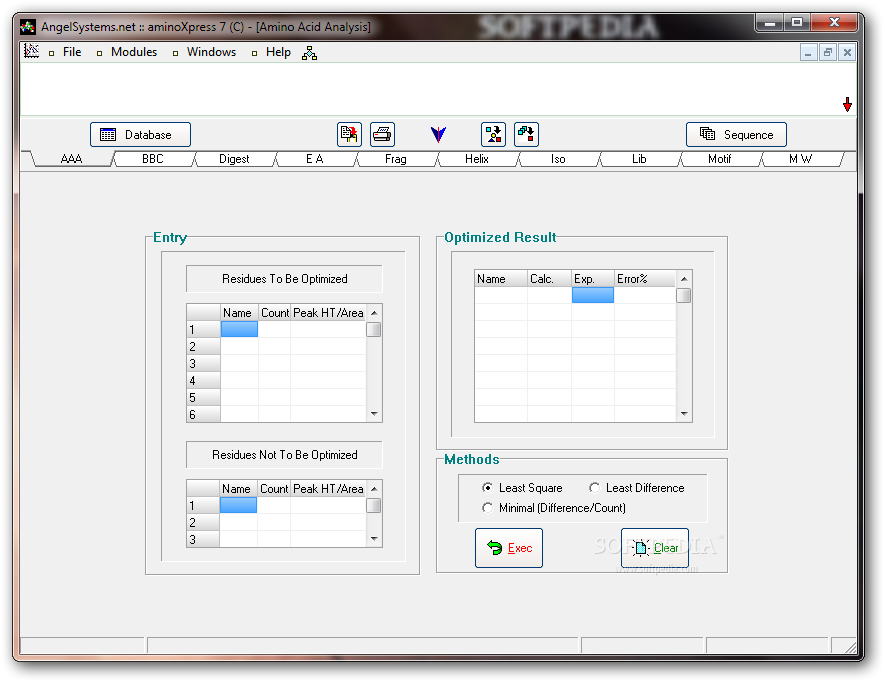Click Error% column header in Optimized Result

(645, 279)
